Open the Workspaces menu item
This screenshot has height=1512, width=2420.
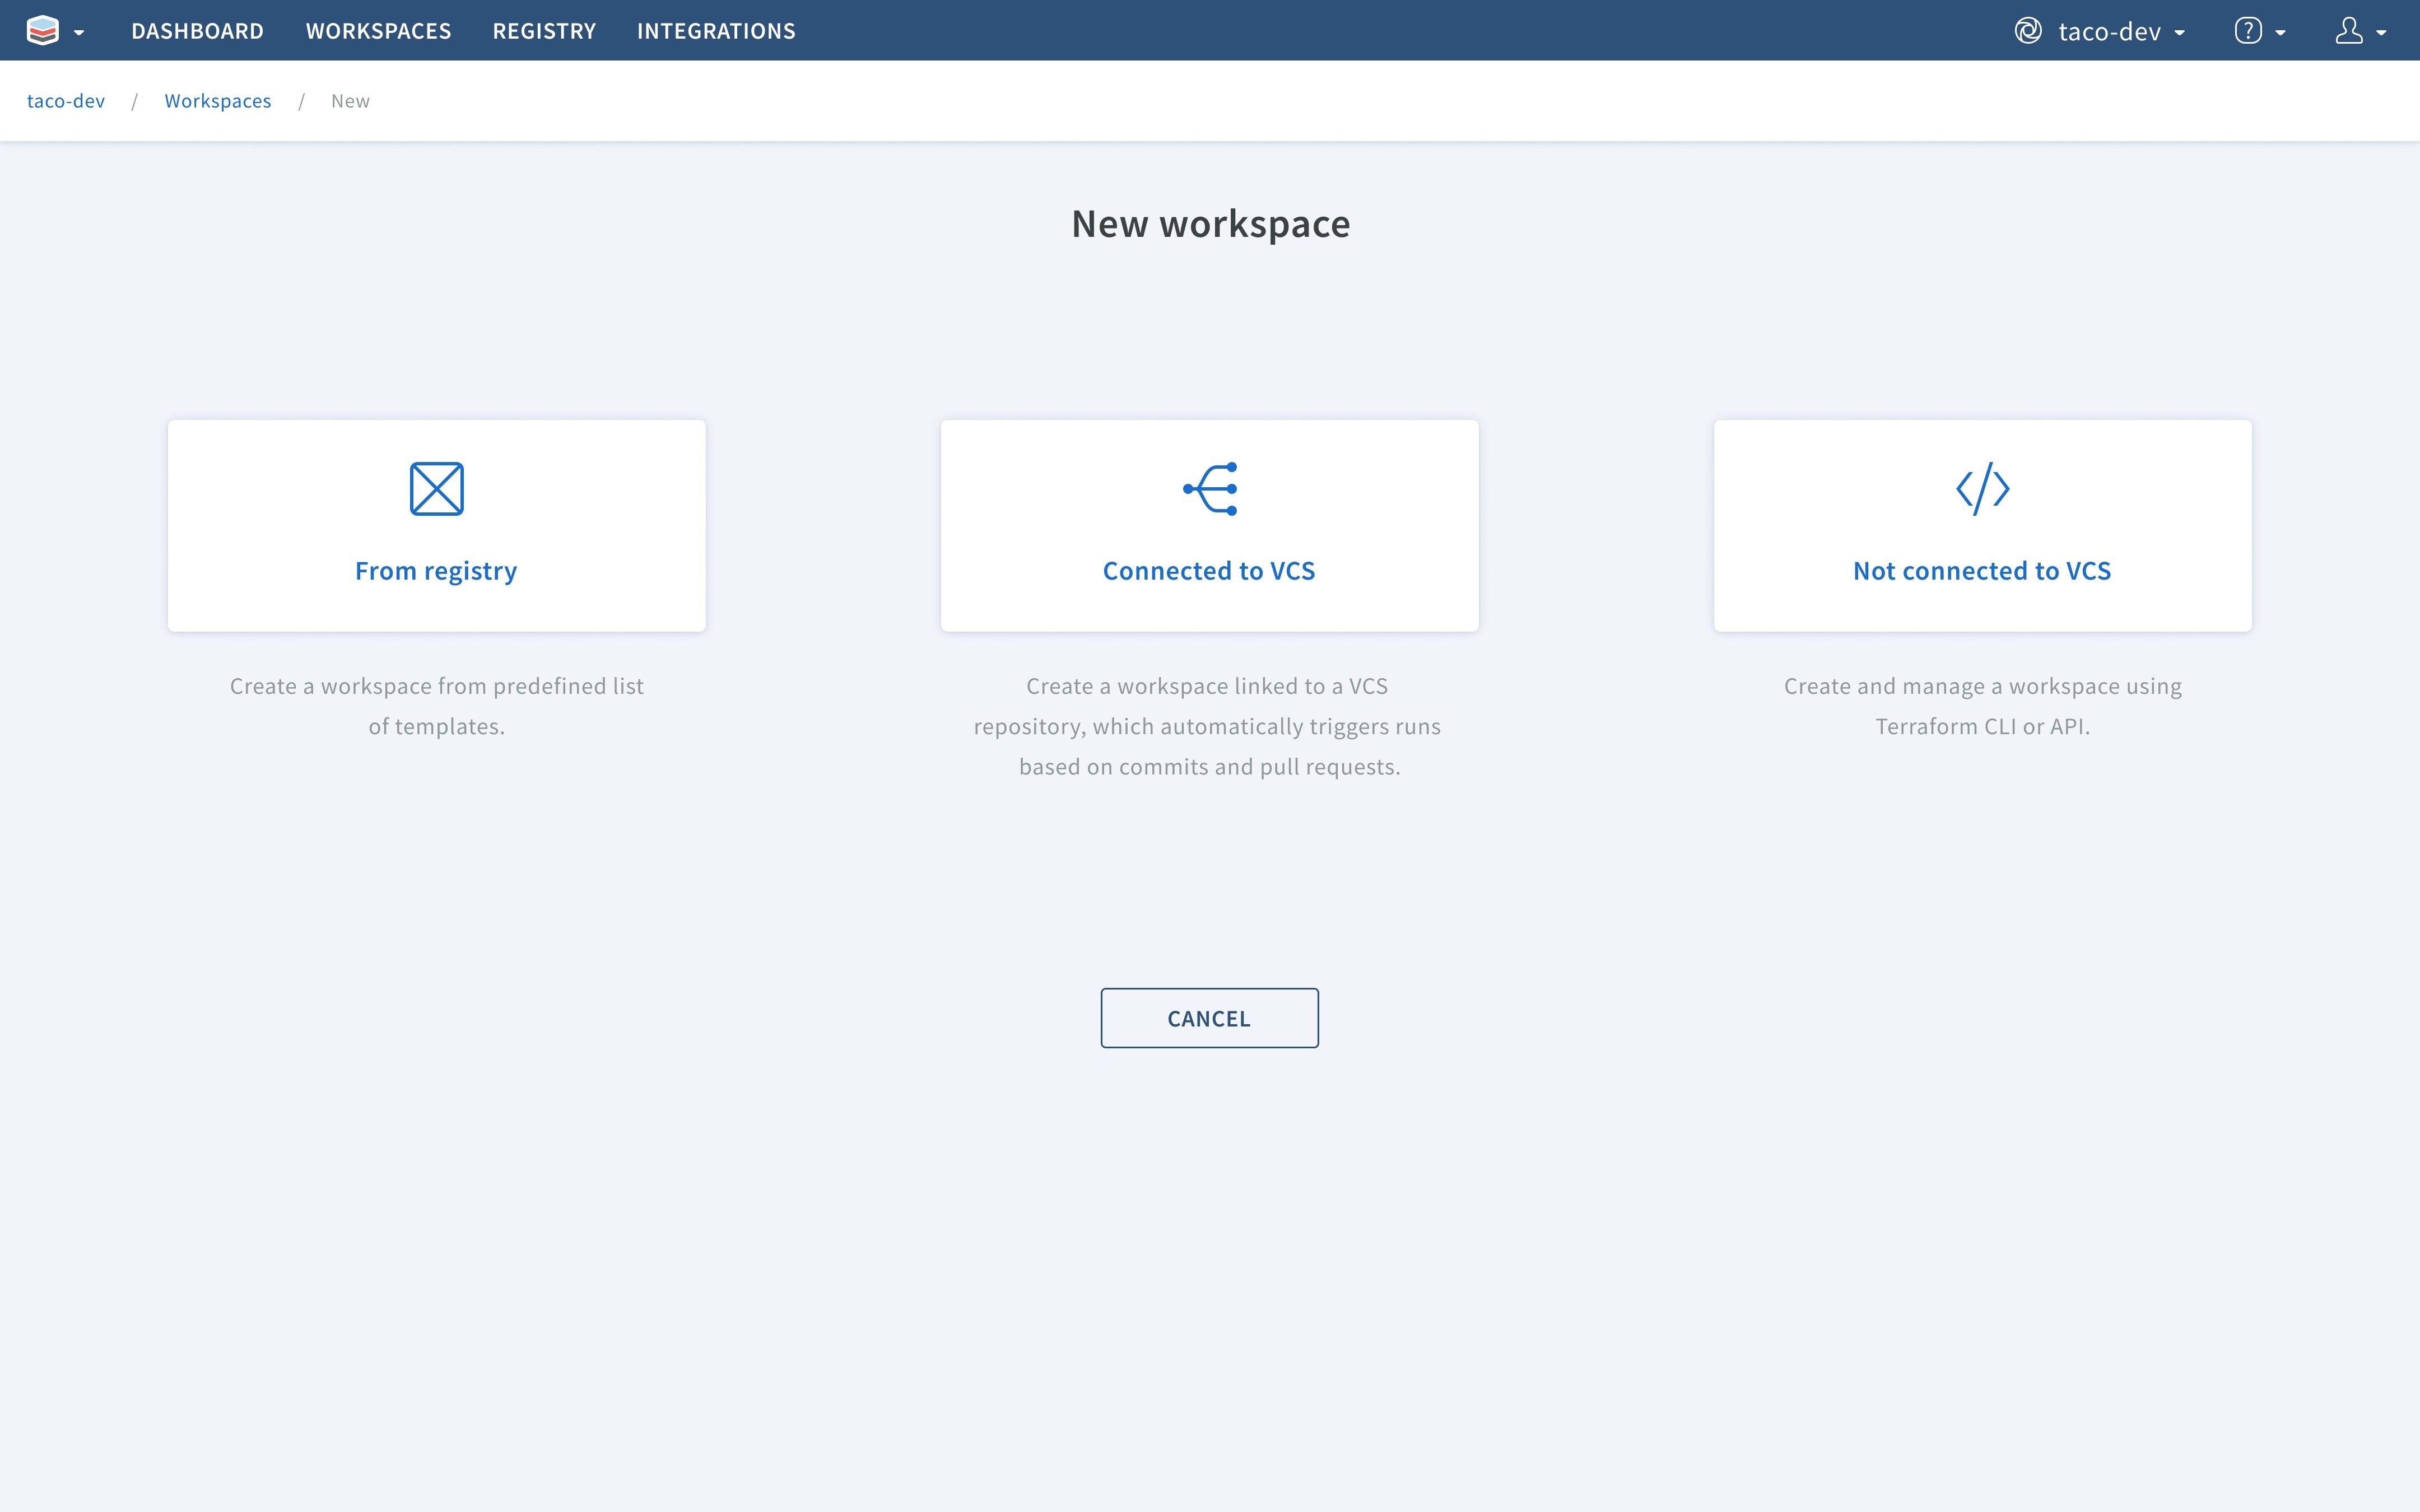click(x=378, y=31)
